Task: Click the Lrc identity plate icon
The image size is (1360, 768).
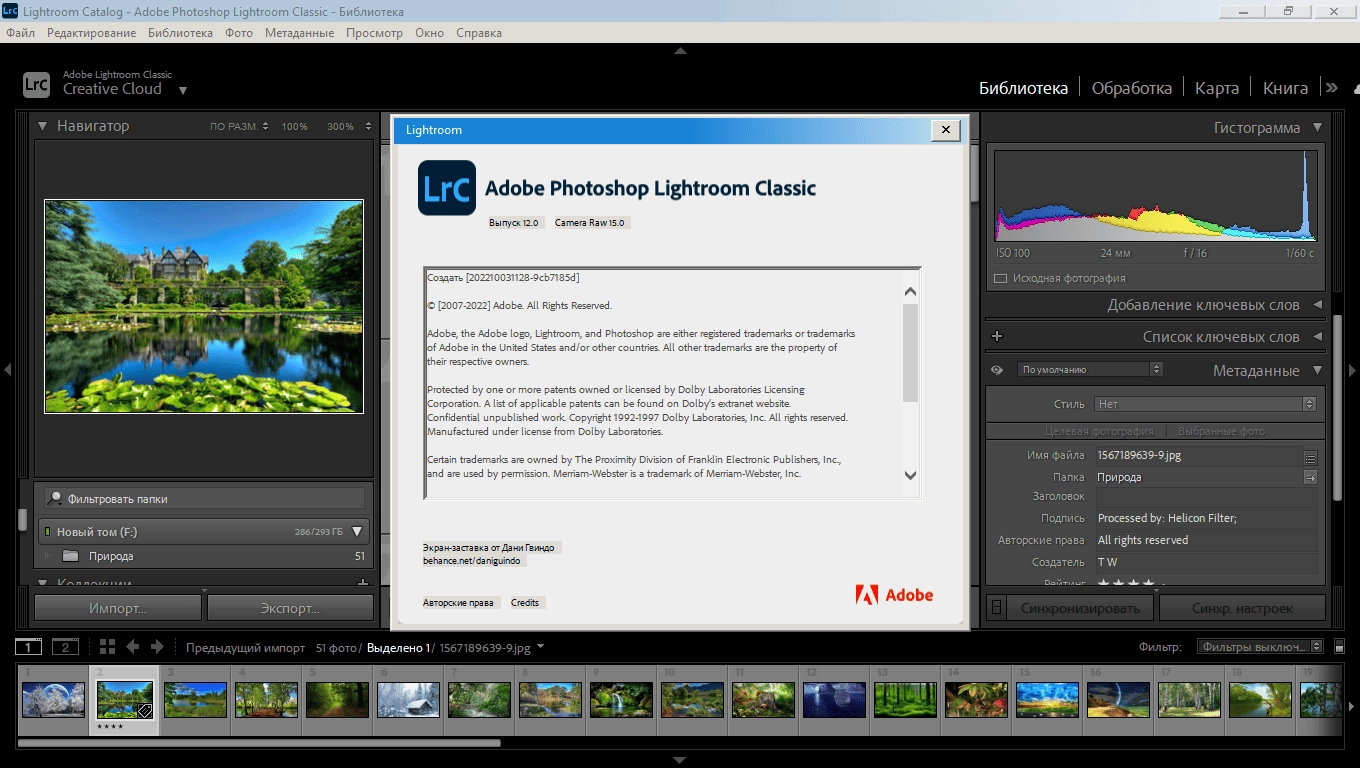Action: point(37,84)
